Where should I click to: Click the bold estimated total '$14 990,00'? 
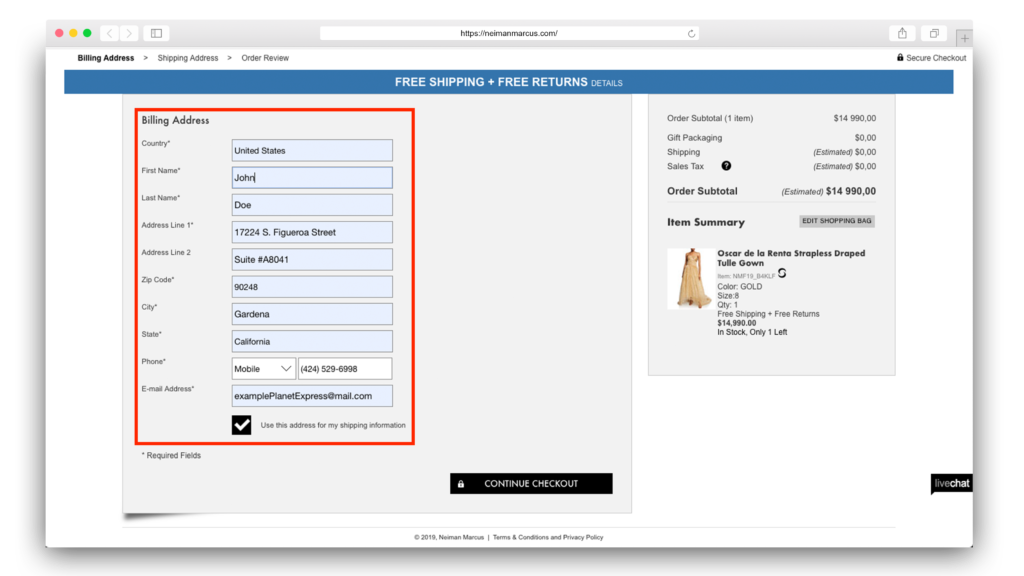(851, 191)
